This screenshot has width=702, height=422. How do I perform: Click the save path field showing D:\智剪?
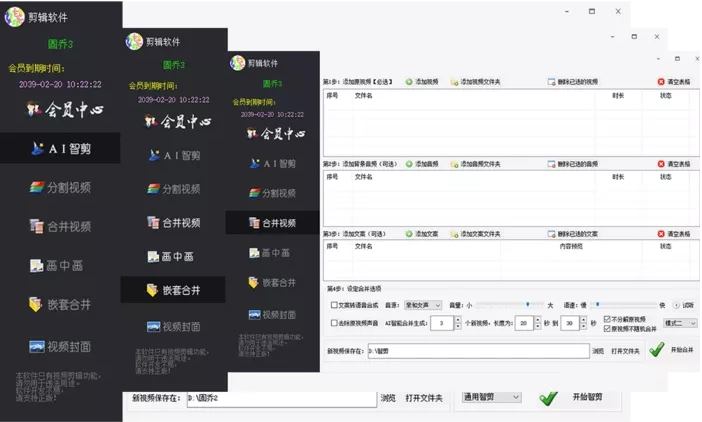point(479,351)
